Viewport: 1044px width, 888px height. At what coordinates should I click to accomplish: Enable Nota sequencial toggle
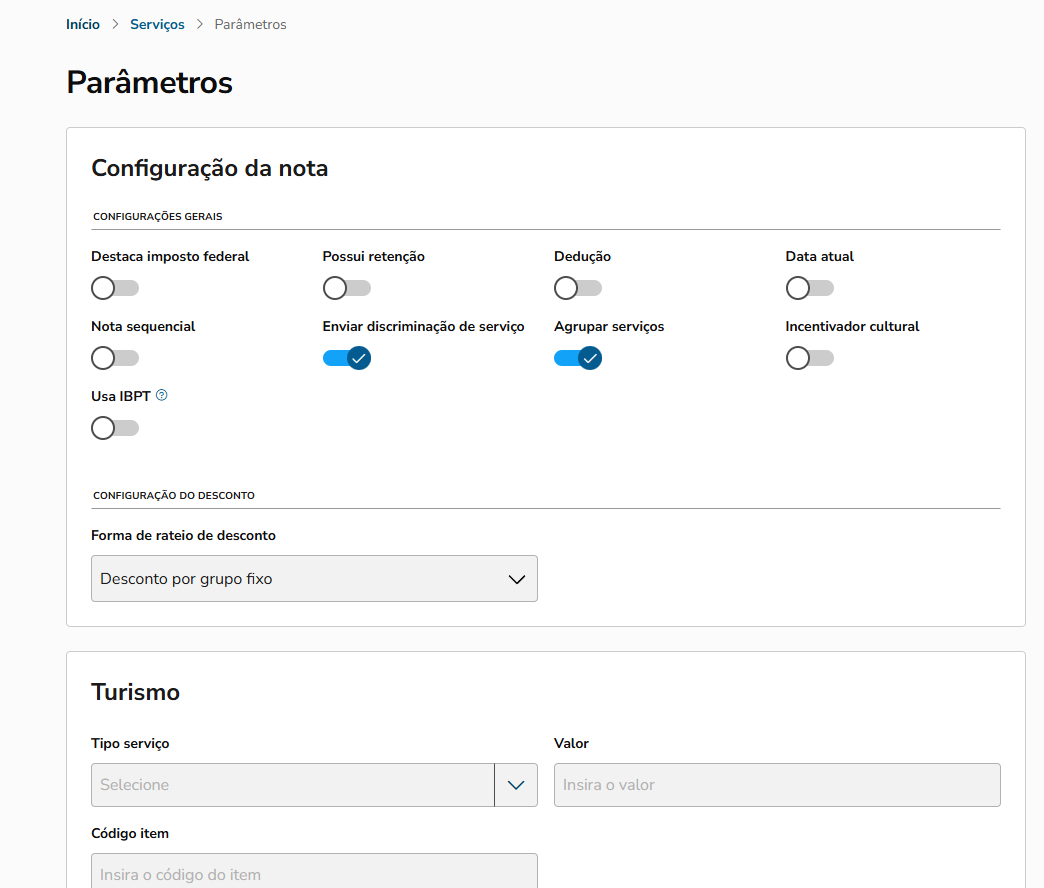[x=114, y=358]
